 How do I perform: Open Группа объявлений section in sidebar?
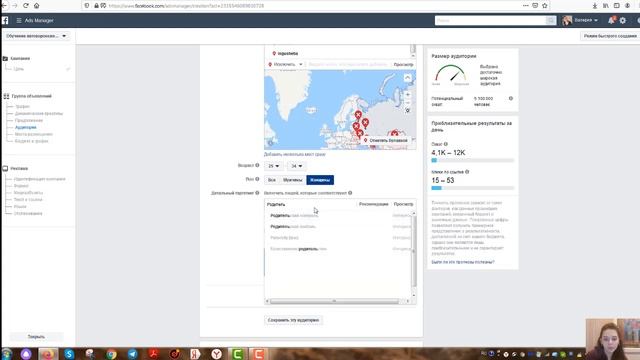[x=31, y=96]
